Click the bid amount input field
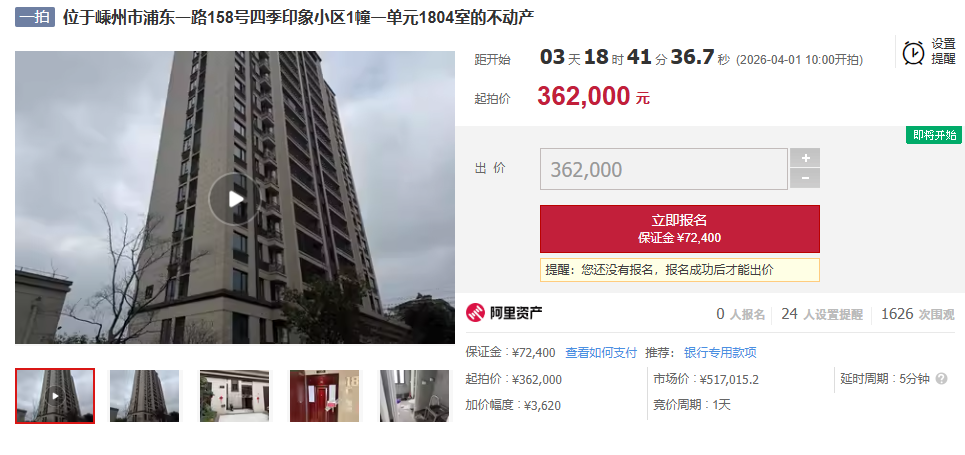The height and width of the screenshot is (455, 965). (x=663, y=169)
